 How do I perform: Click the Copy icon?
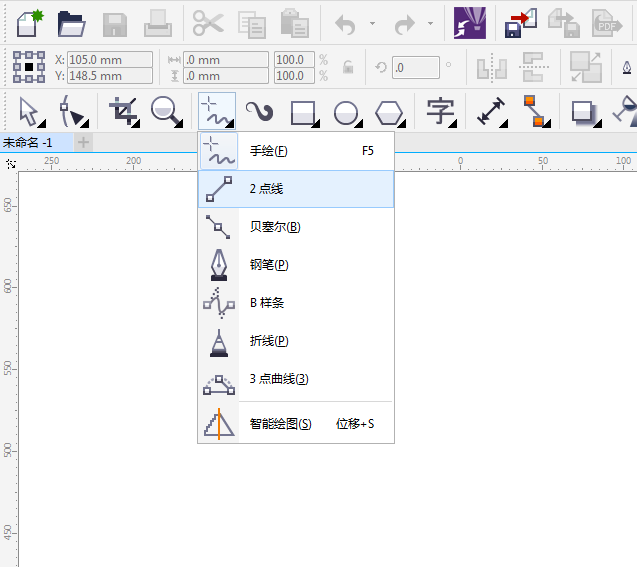pos(252,25)
